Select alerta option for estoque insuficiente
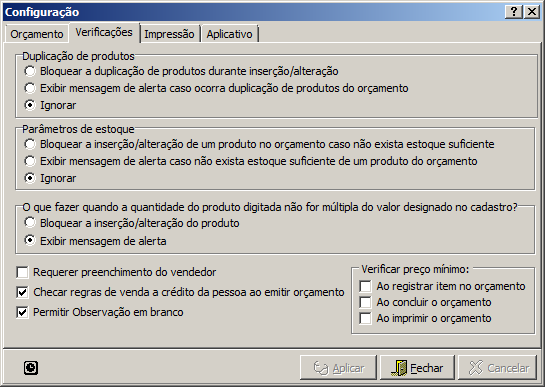Viewport: 545px width, 387px height. pyautogui.click(x=30, y=161)
